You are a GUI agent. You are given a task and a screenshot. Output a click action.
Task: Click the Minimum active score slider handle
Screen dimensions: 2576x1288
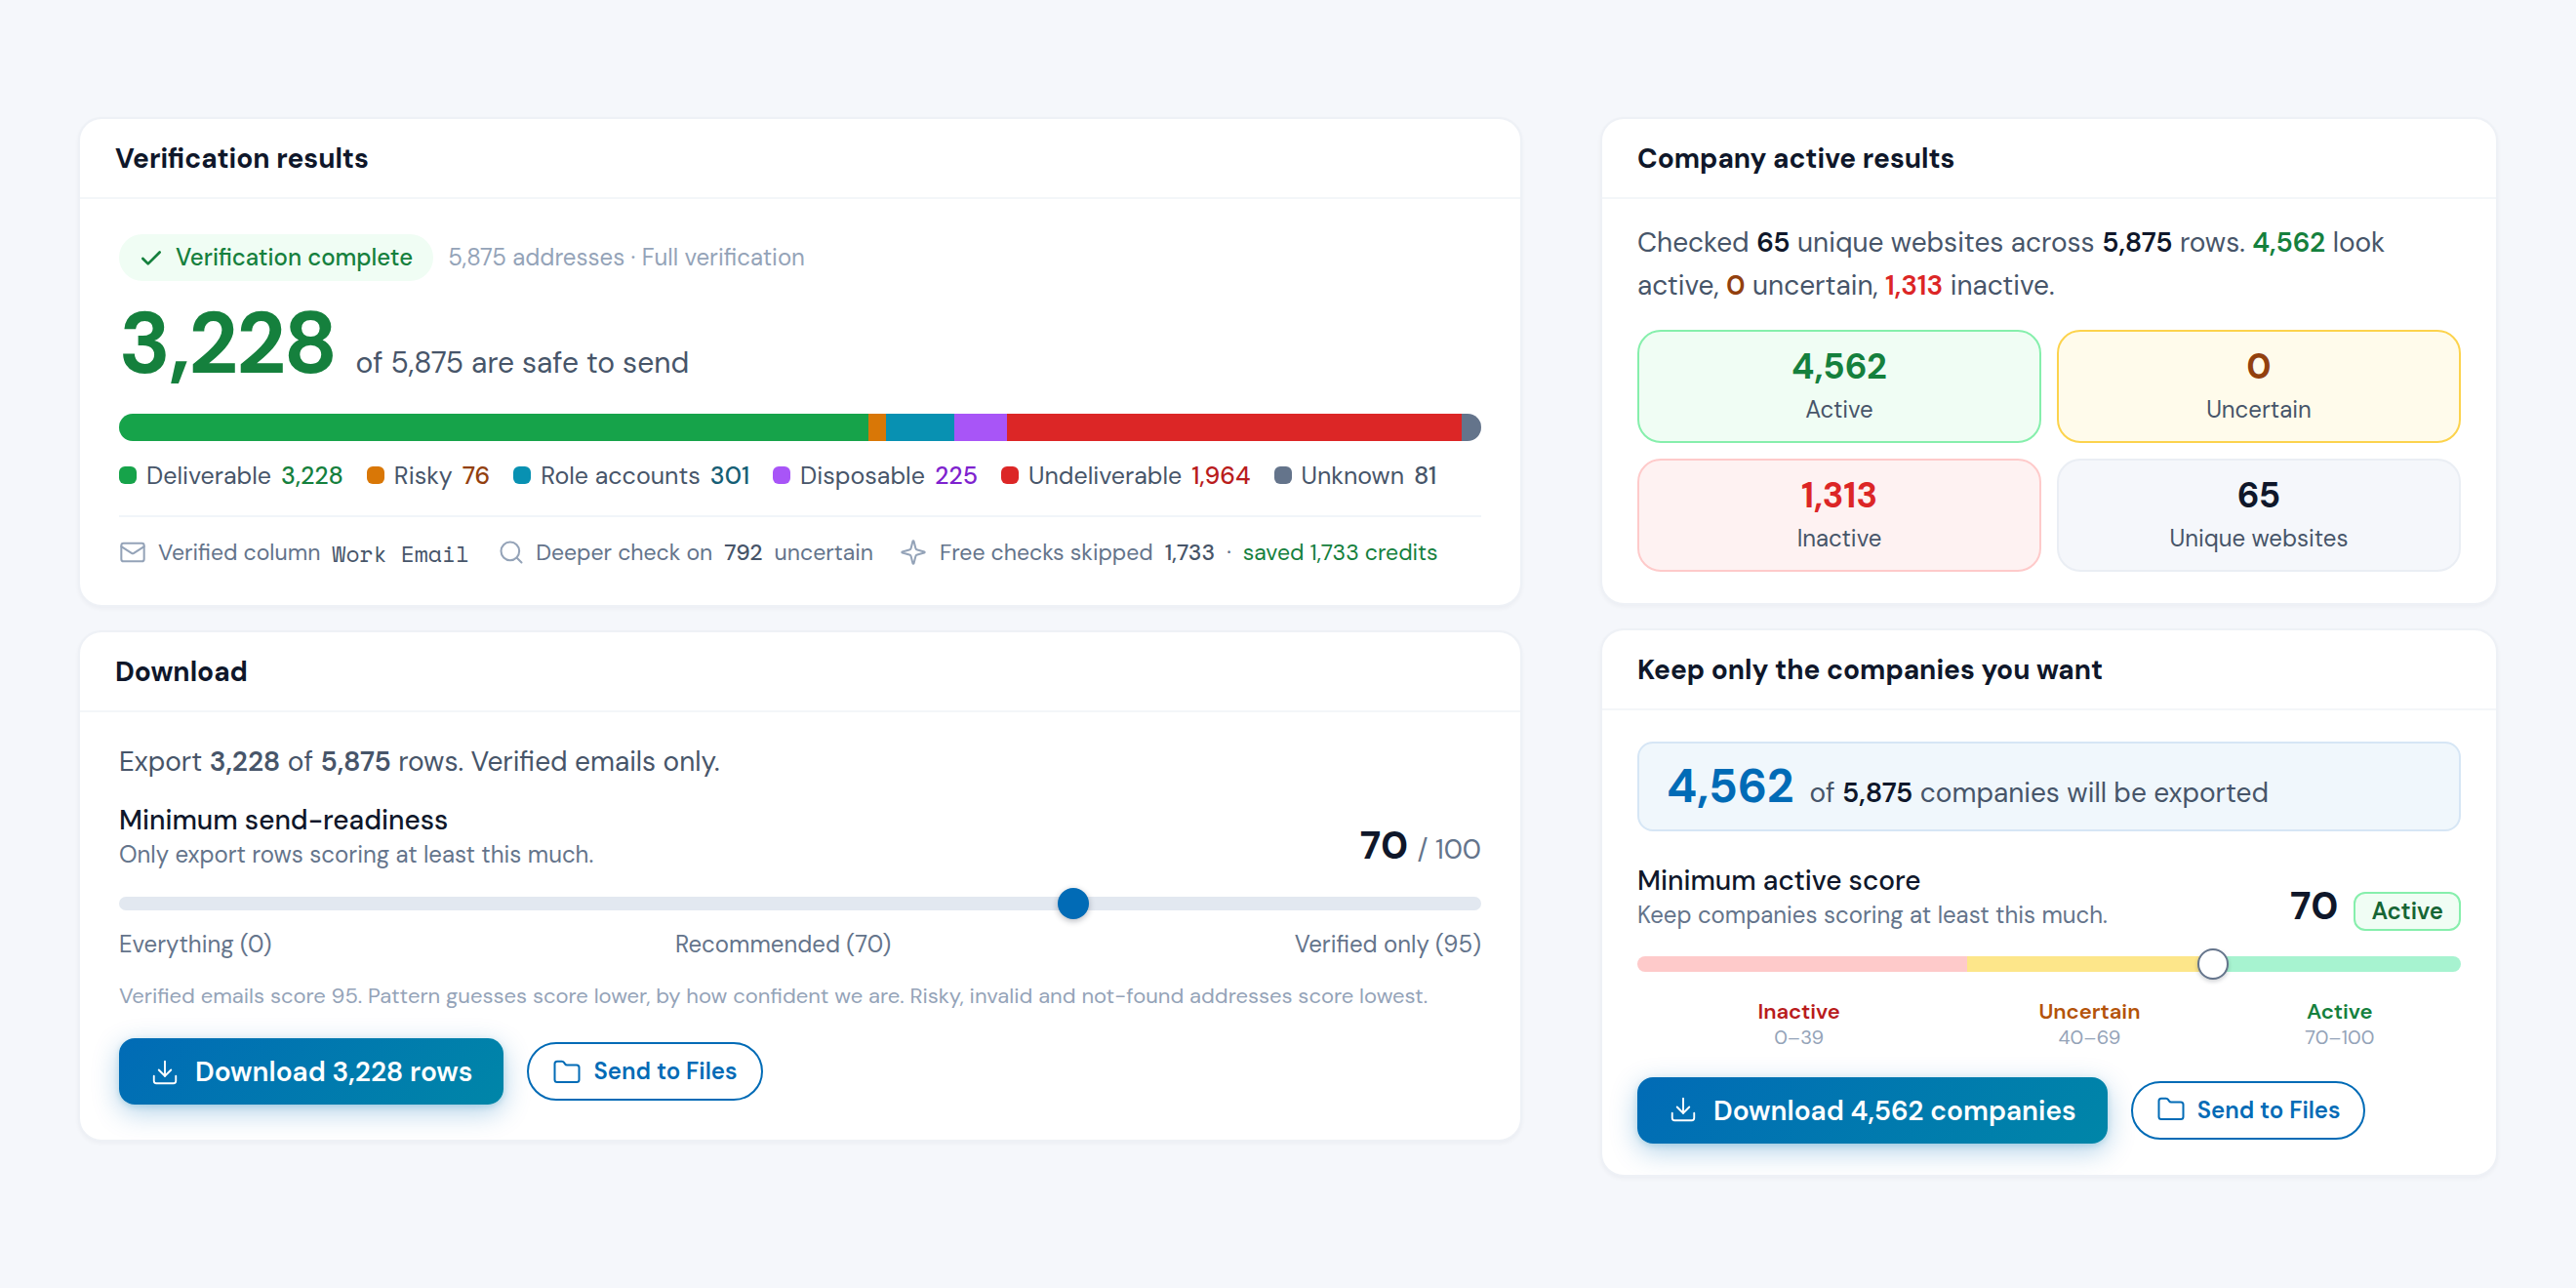[x=2213, y=965]
